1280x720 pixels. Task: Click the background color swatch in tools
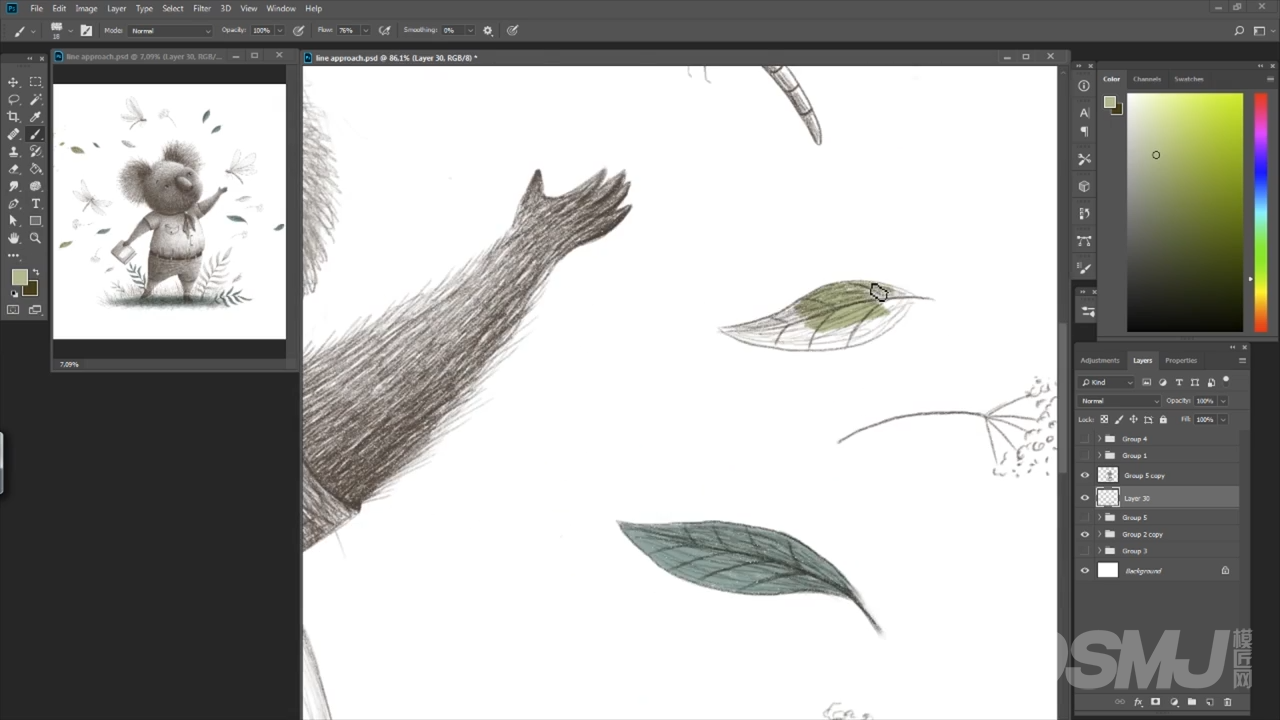click(x=32, y=290)
